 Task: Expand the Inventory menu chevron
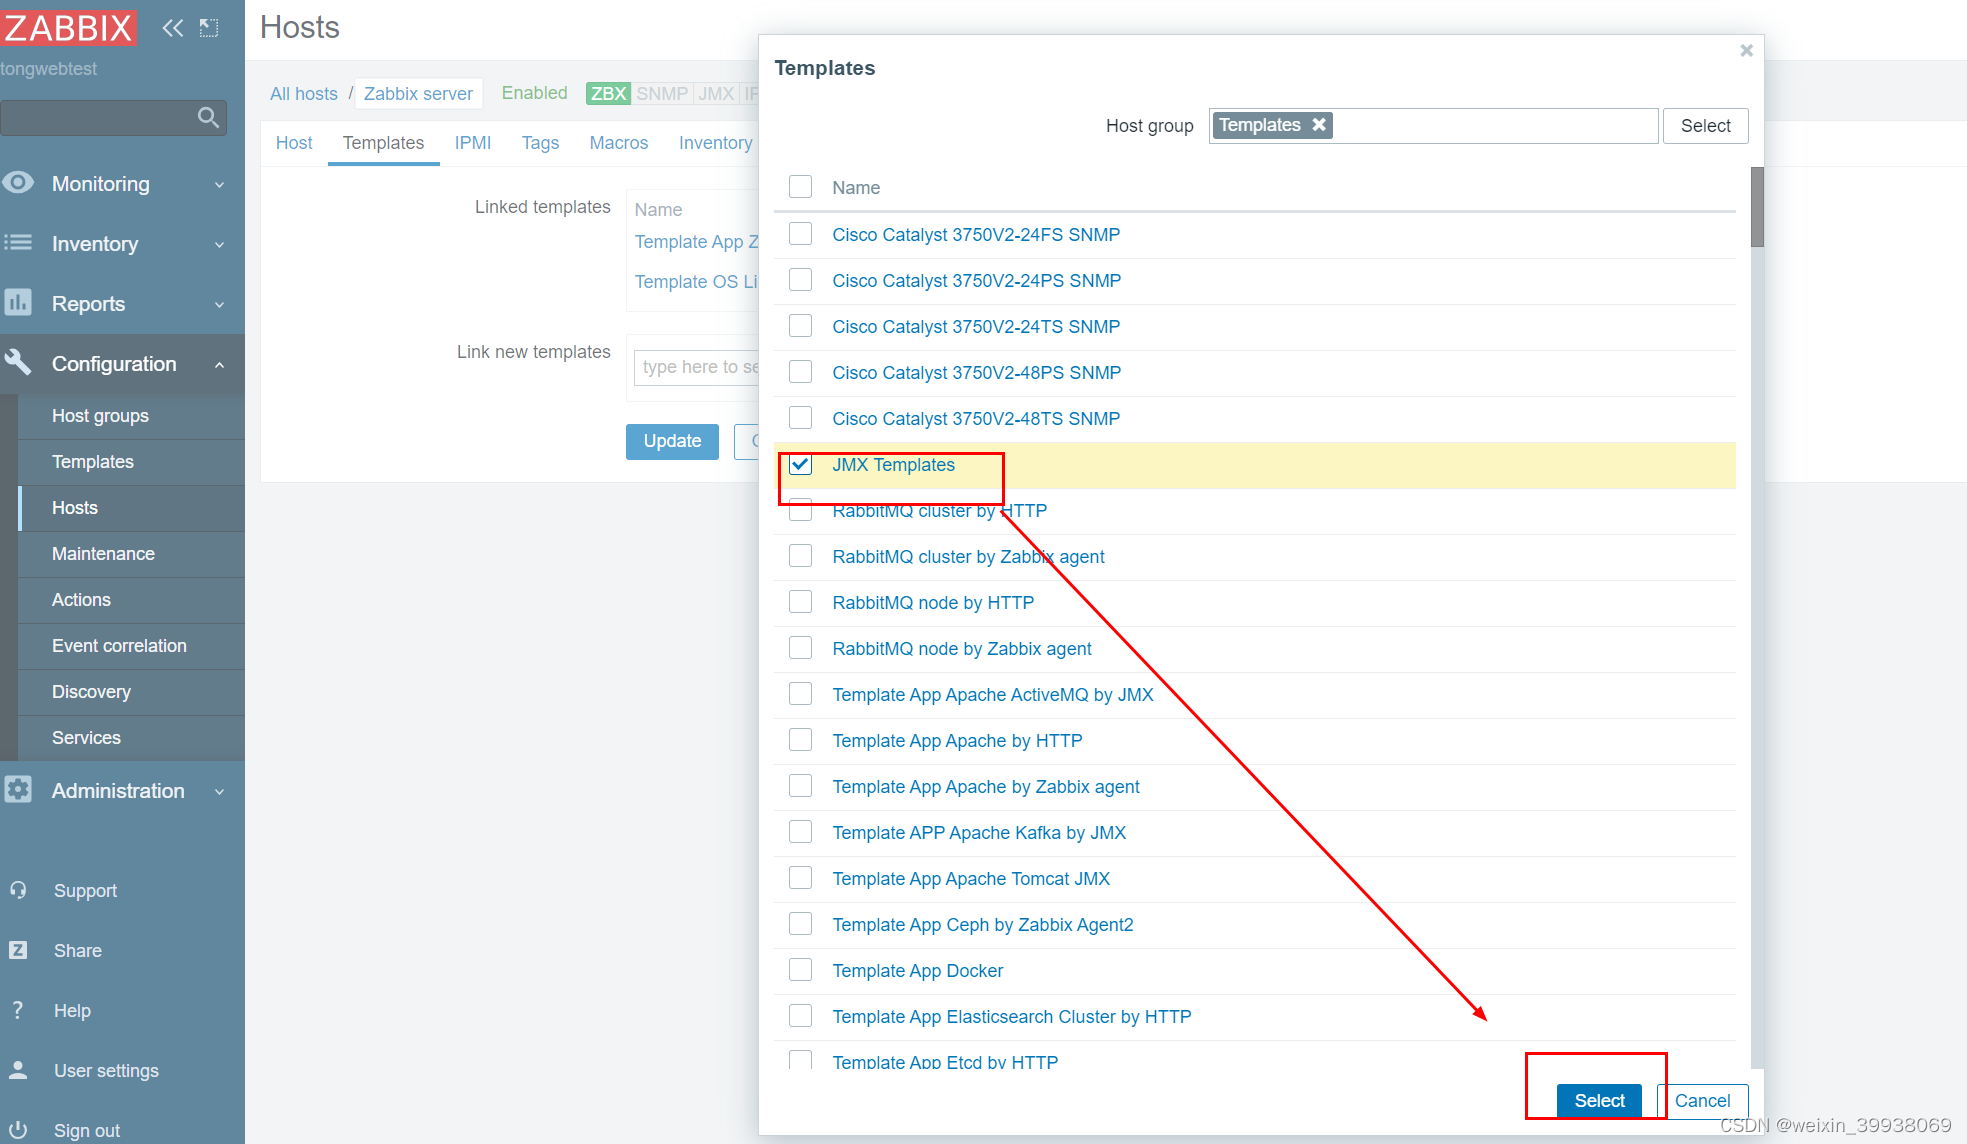click(219, 244)
